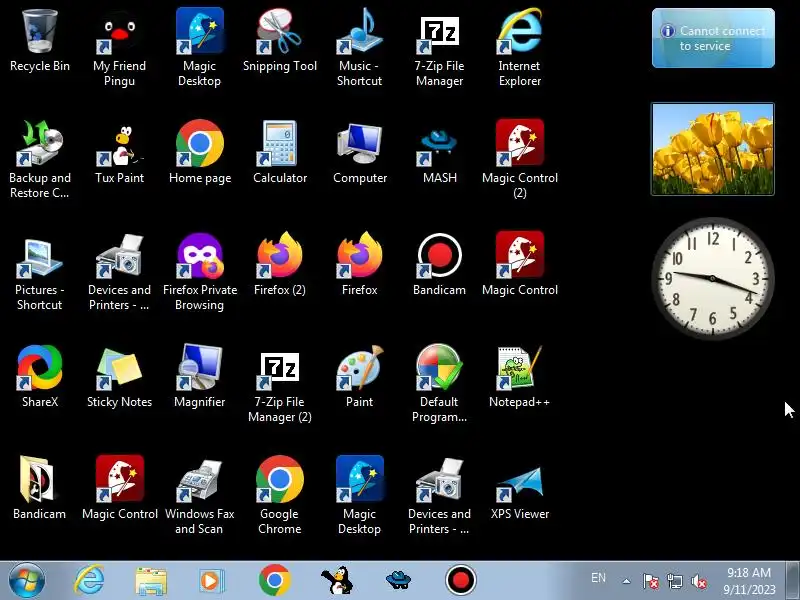Open Internet Explorer from the taskbar

click(x=89, y=581)
